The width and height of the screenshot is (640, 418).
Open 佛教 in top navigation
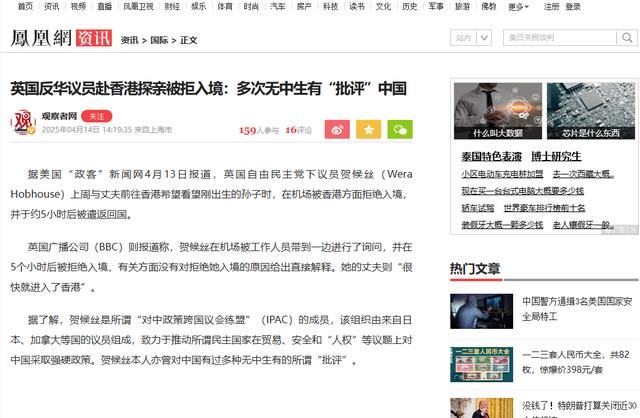[x=489, y=7]
